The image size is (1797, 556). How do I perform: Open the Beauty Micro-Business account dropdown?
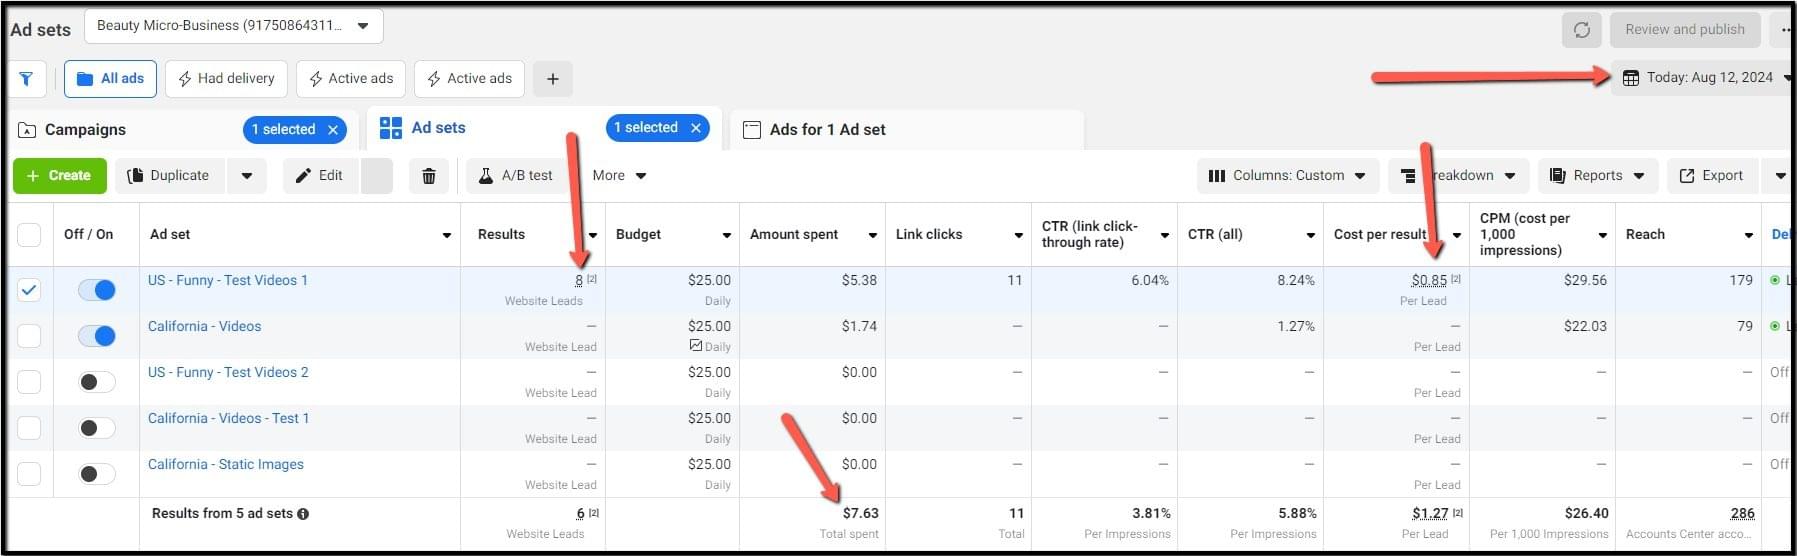coord(233,26)
